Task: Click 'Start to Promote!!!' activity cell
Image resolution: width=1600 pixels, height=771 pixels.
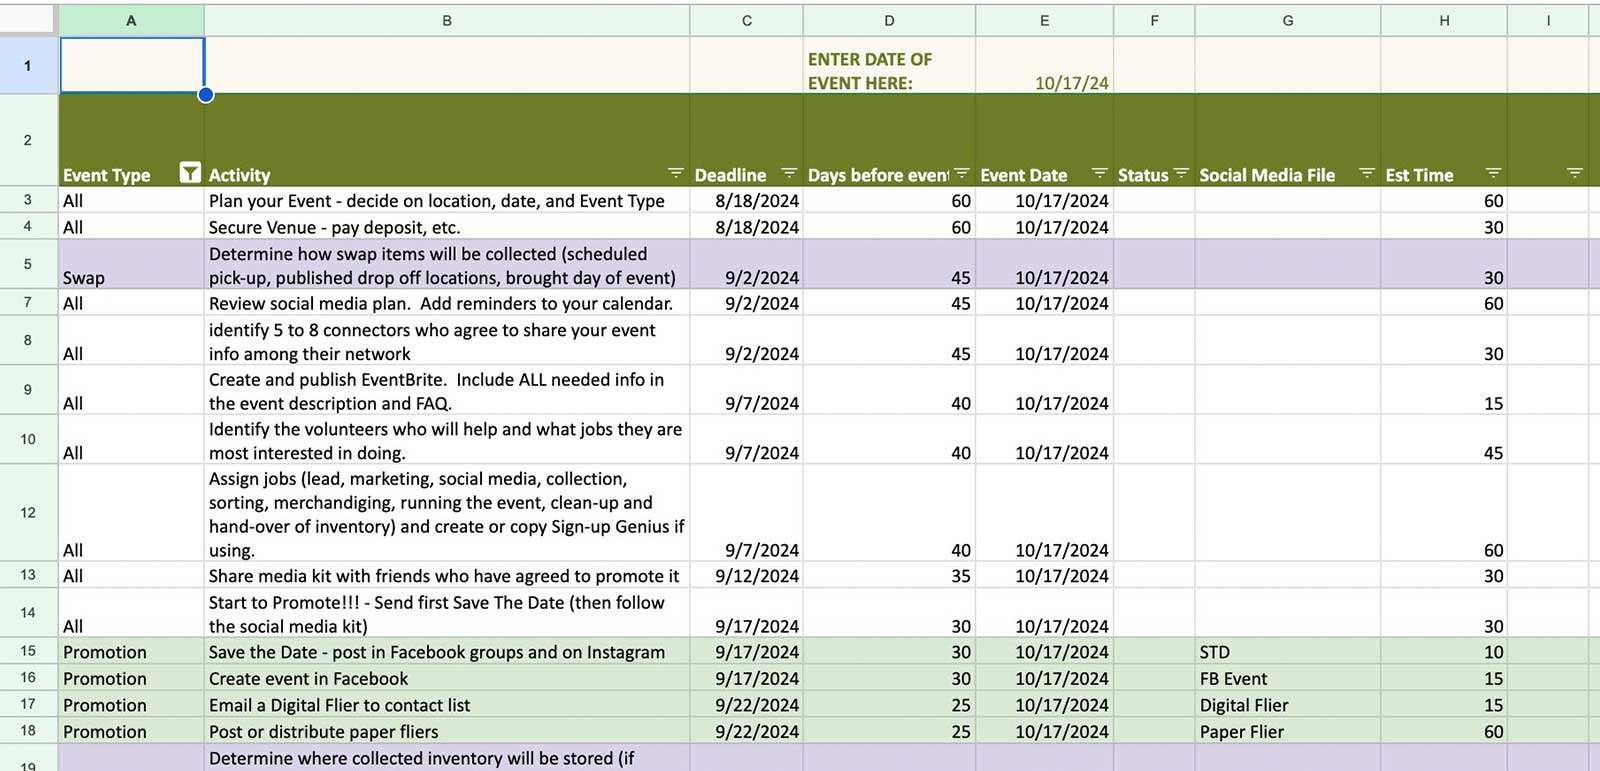Action: point(447,614)
